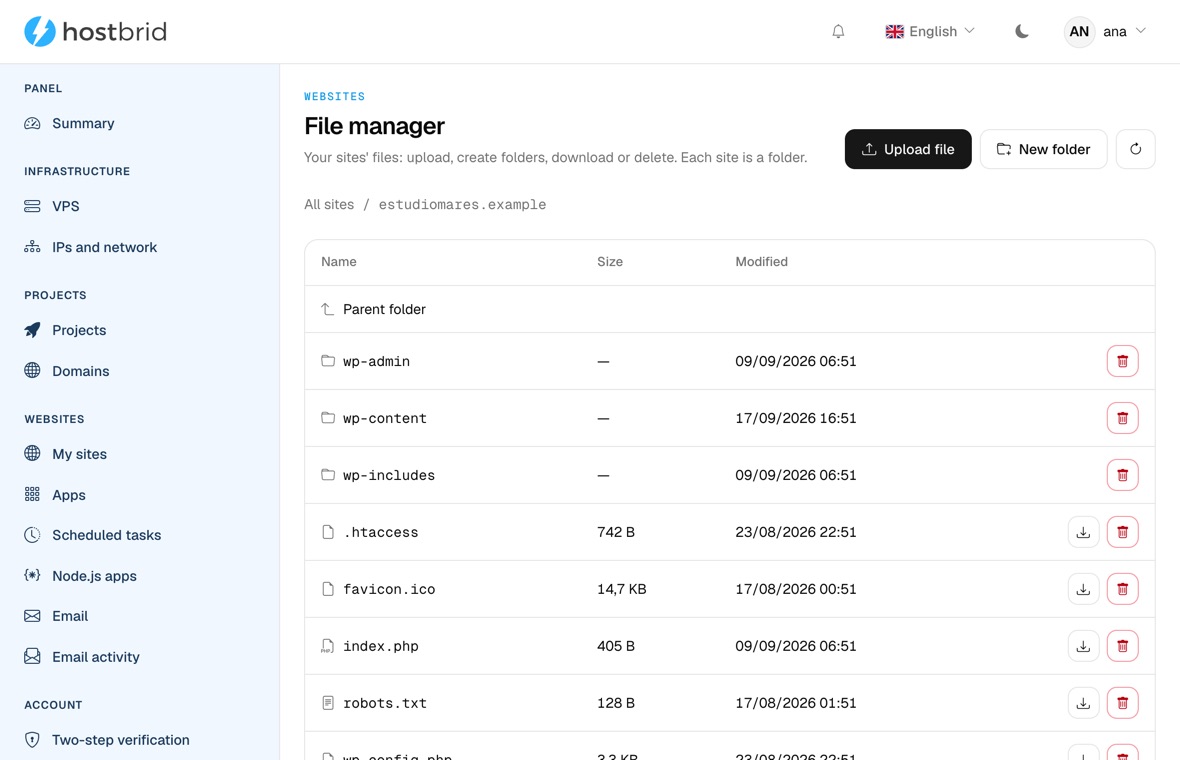This screenshot has width=1180, height=760.
Task: Click the Upload file button
Action: coord(908,149)
